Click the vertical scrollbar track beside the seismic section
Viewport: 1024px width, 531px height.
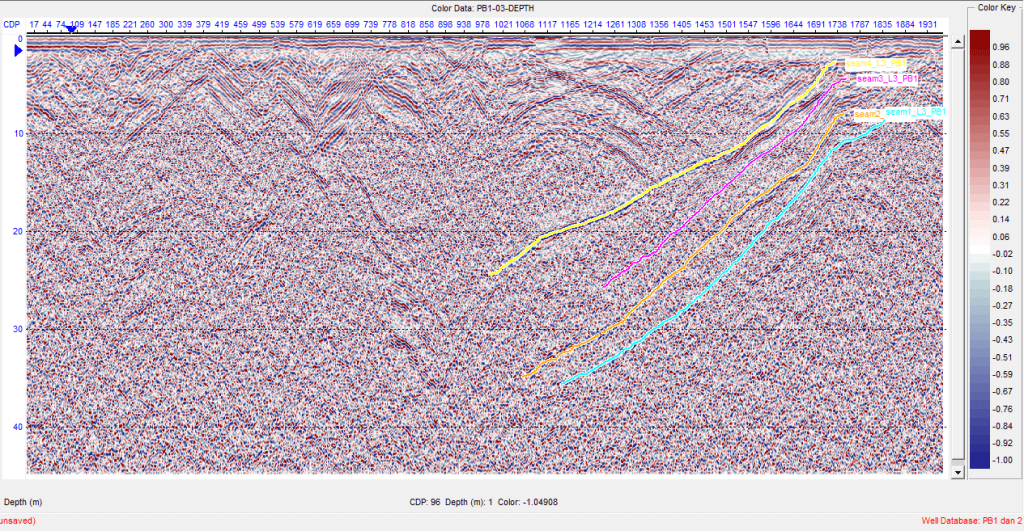(x=956, y=250)
